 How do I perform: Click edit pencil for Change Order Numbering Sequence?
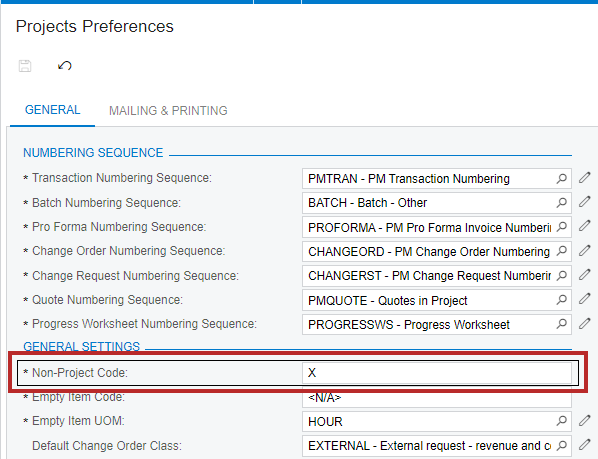click(584, 250)
